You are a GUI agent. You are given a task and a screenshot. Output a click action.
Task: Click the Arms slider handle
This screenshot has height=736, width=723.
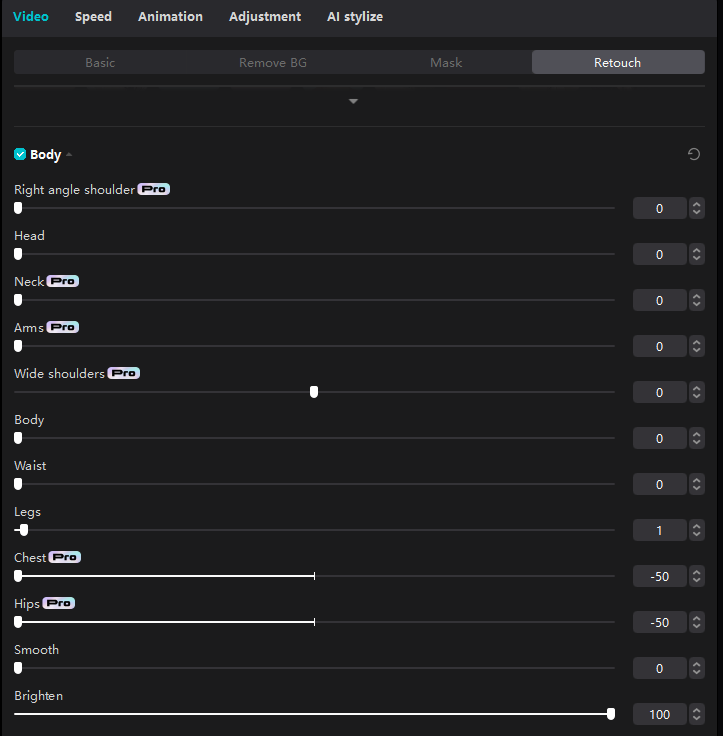pos(18,346)
